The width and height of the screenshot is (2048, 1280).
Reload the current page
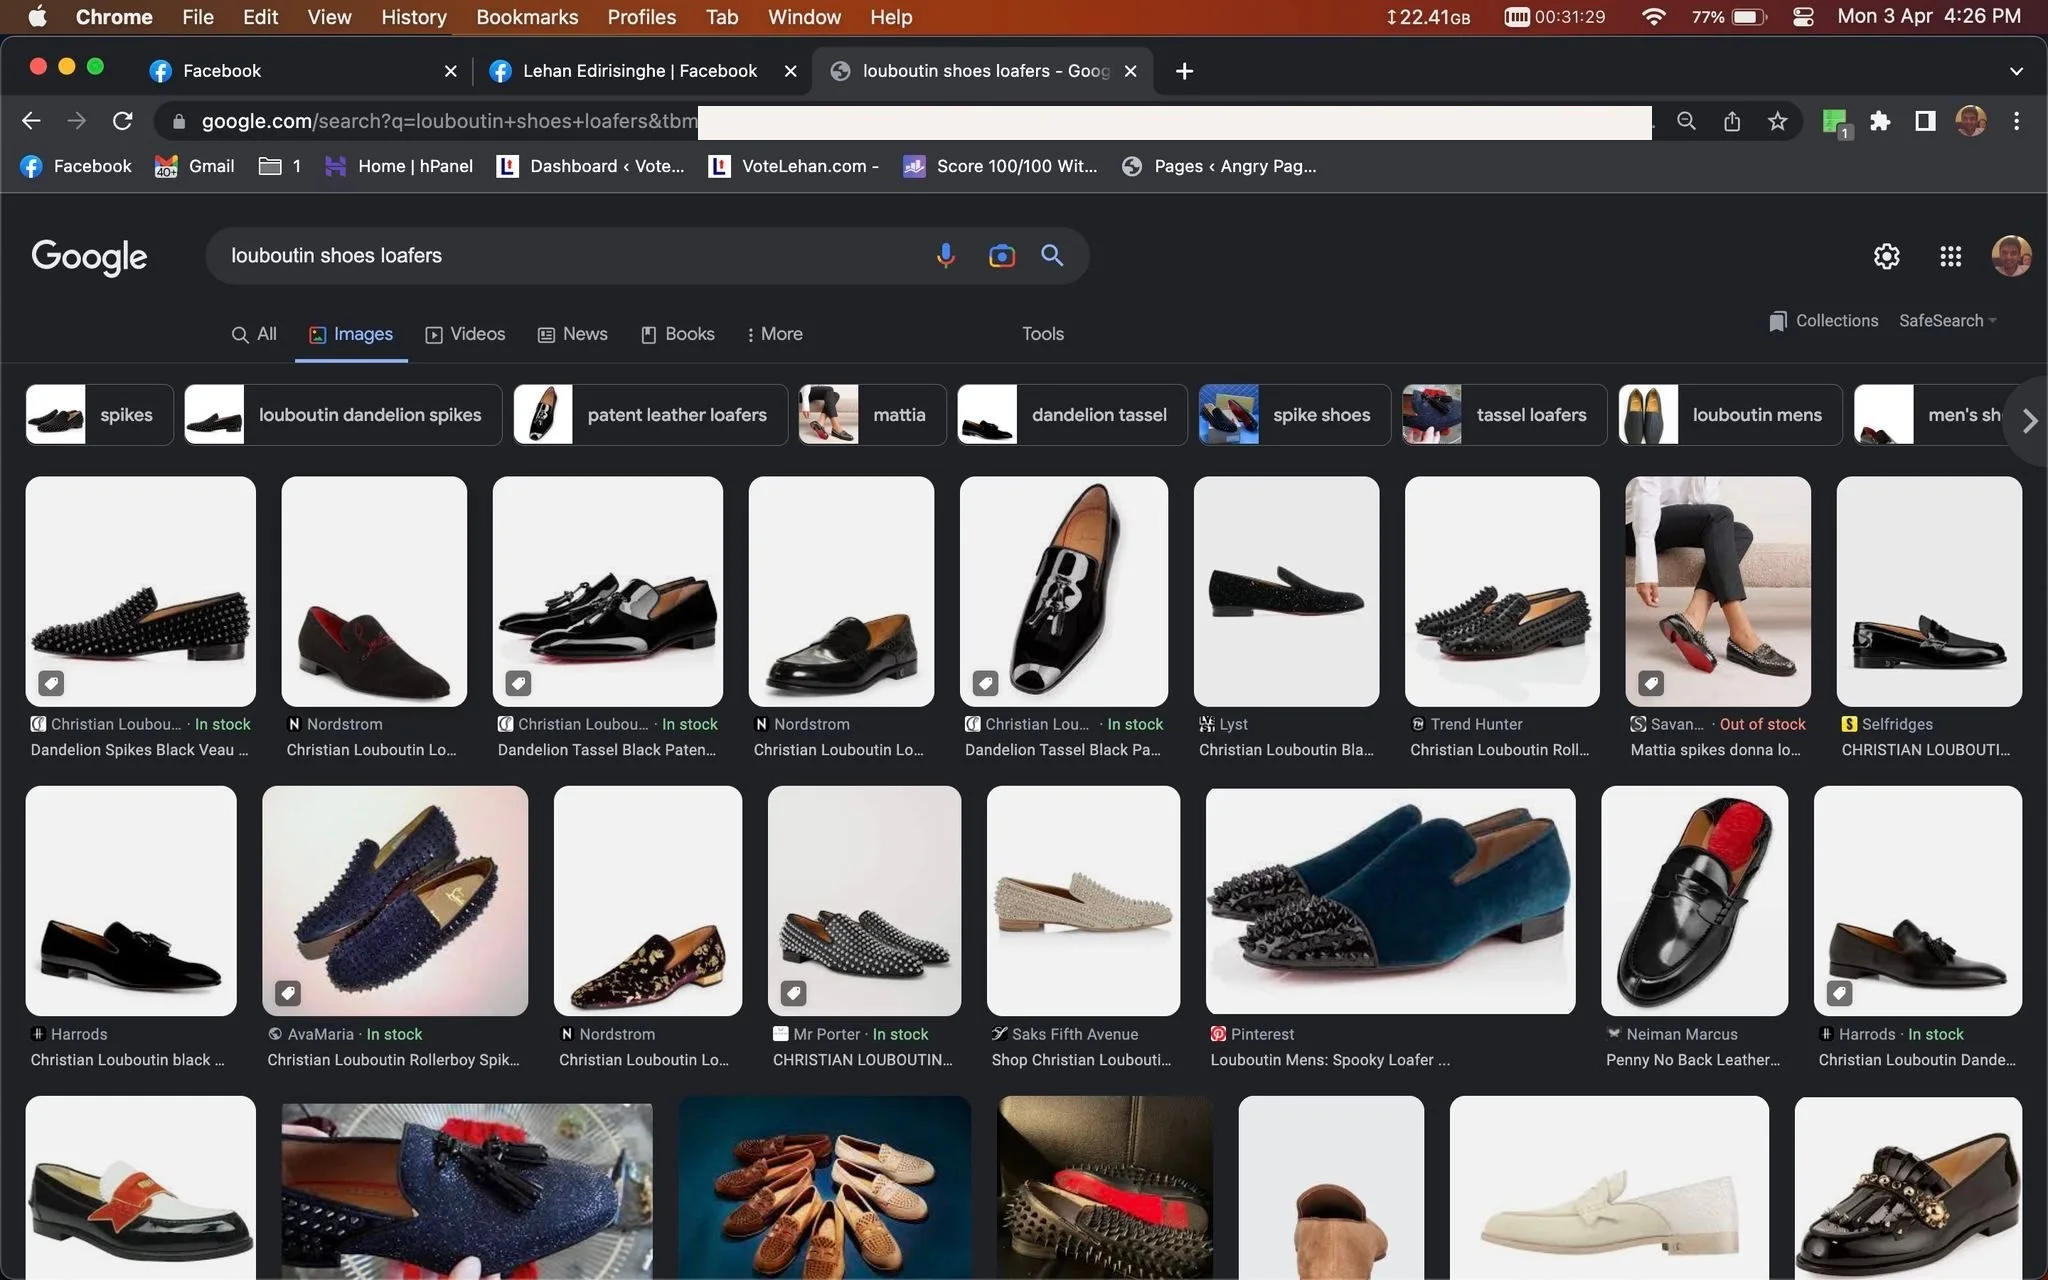tap(123, 121)
